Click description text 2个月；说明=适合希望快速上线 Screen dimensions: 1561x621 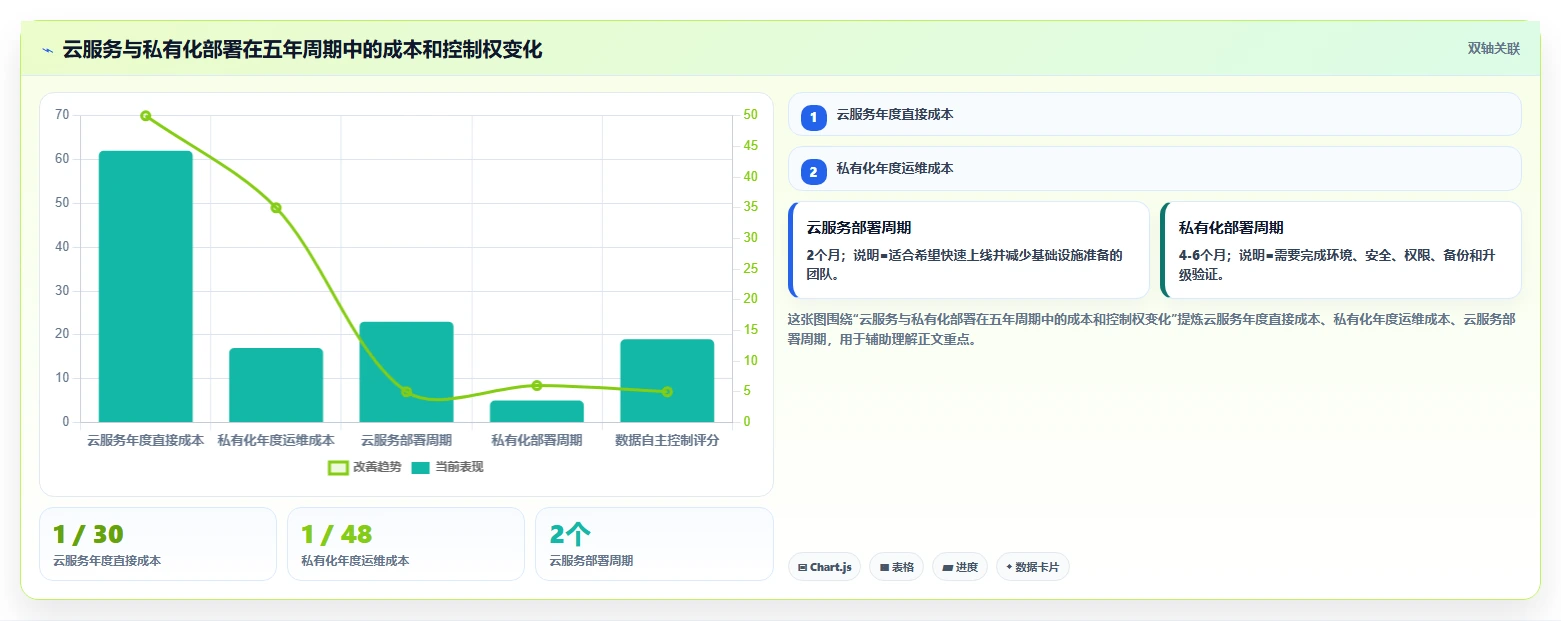[965, 264]
